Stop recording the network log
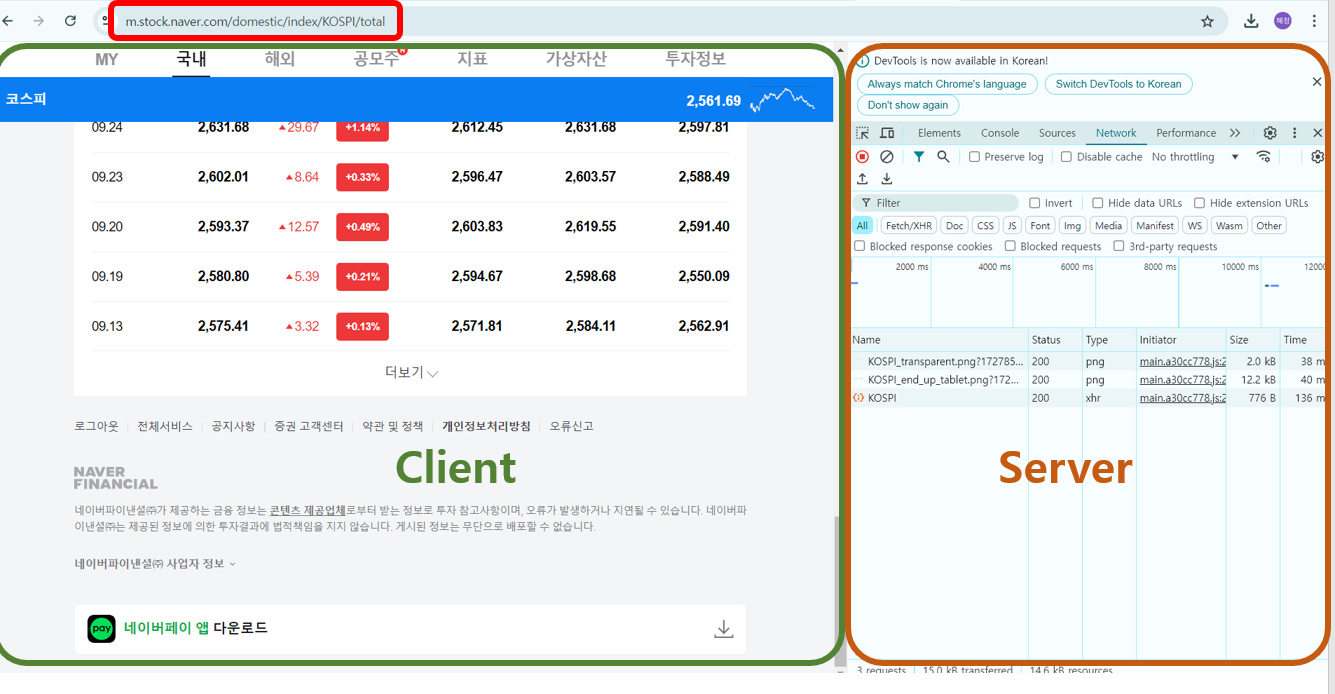This screenshot has width=1335, height=694. click(x=862, y=157)
